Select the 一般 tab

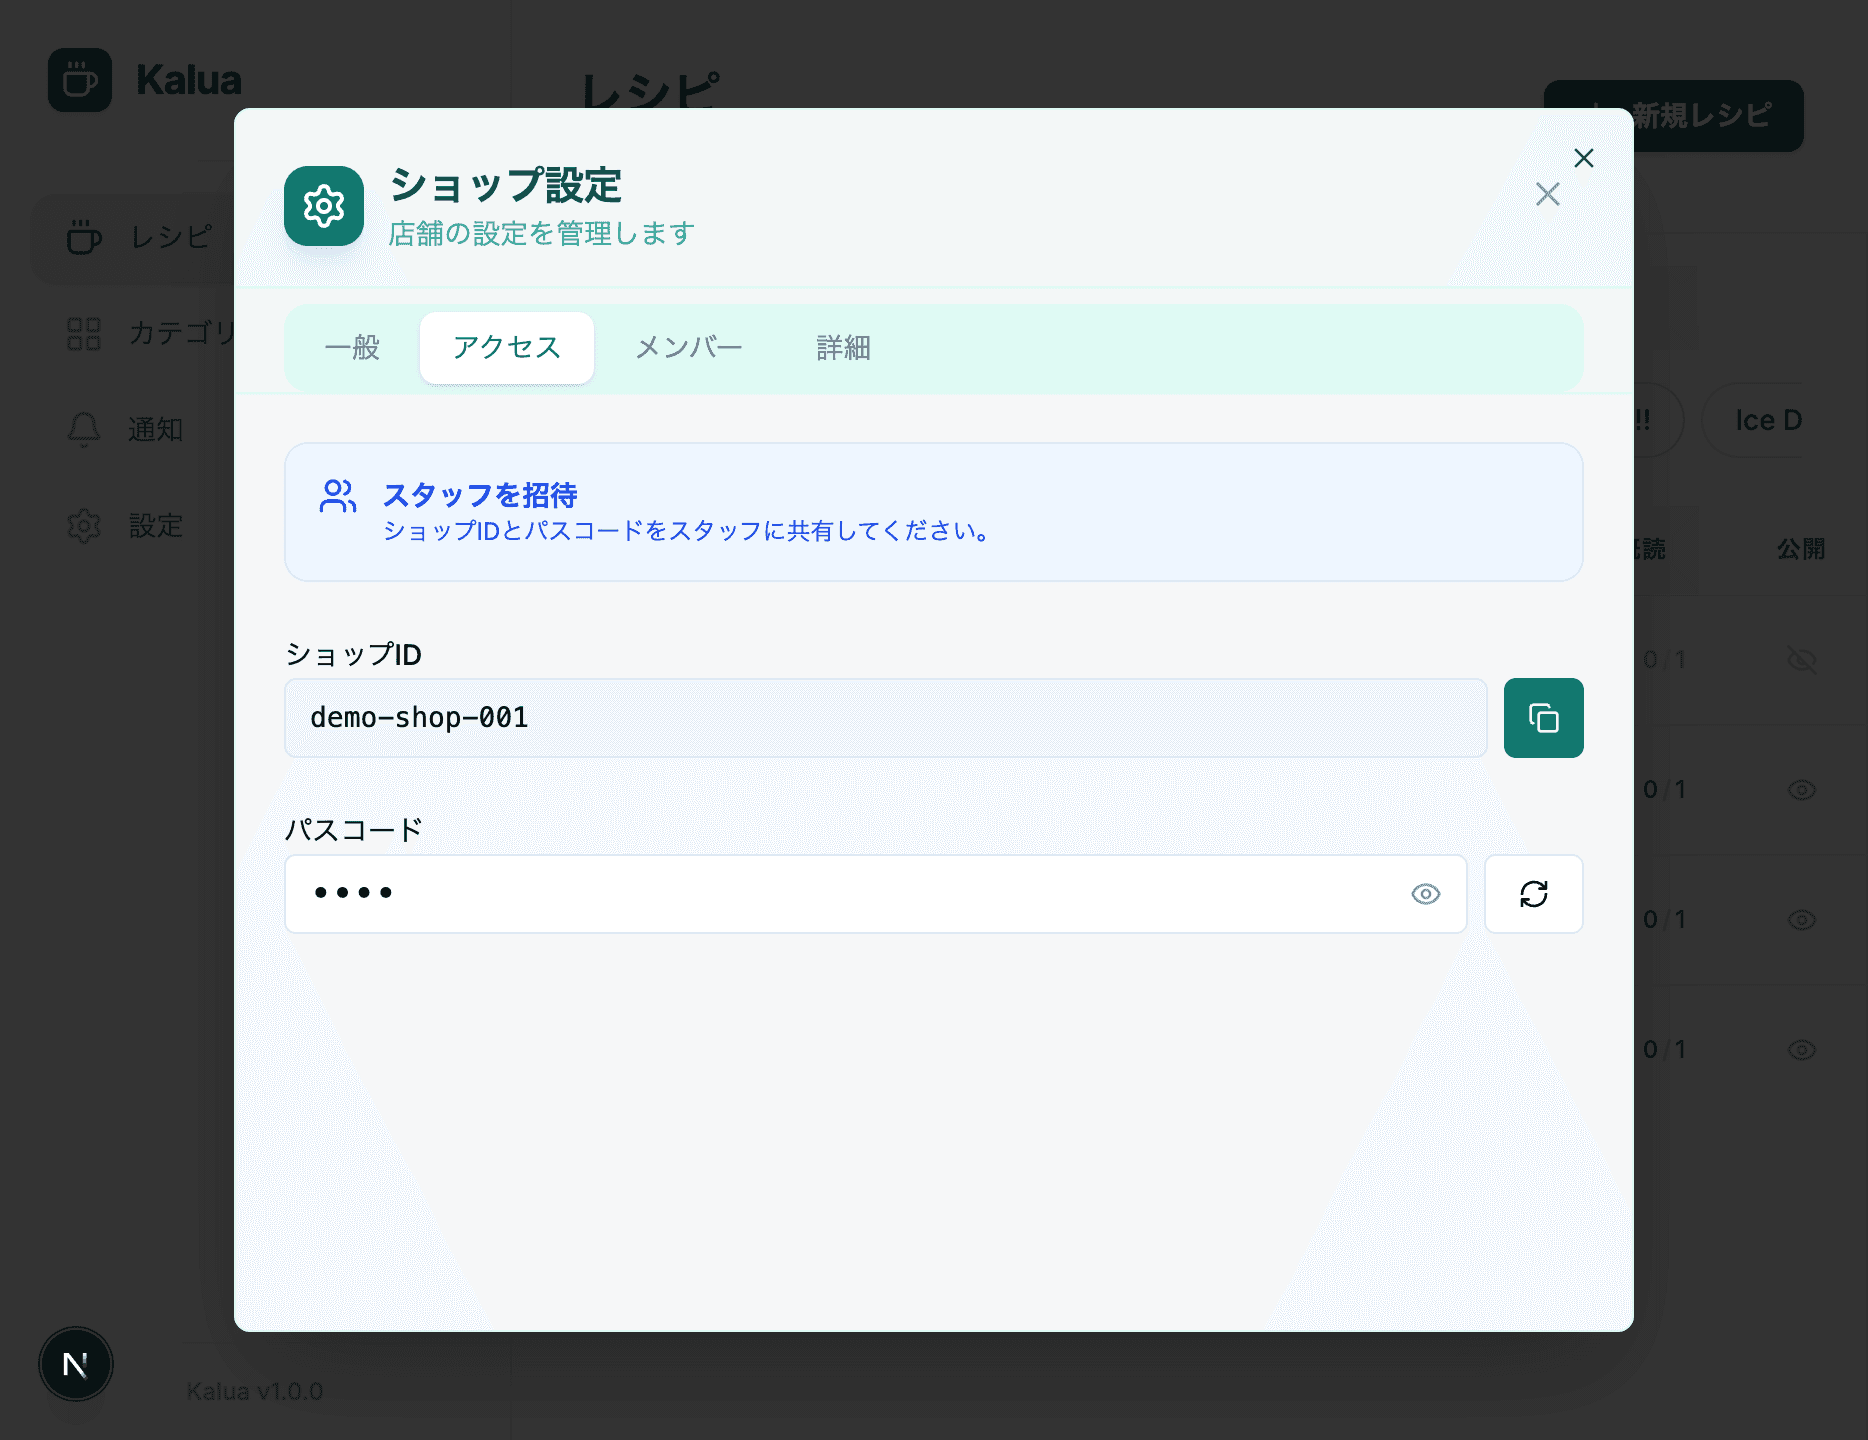click(x=352, y=348)
